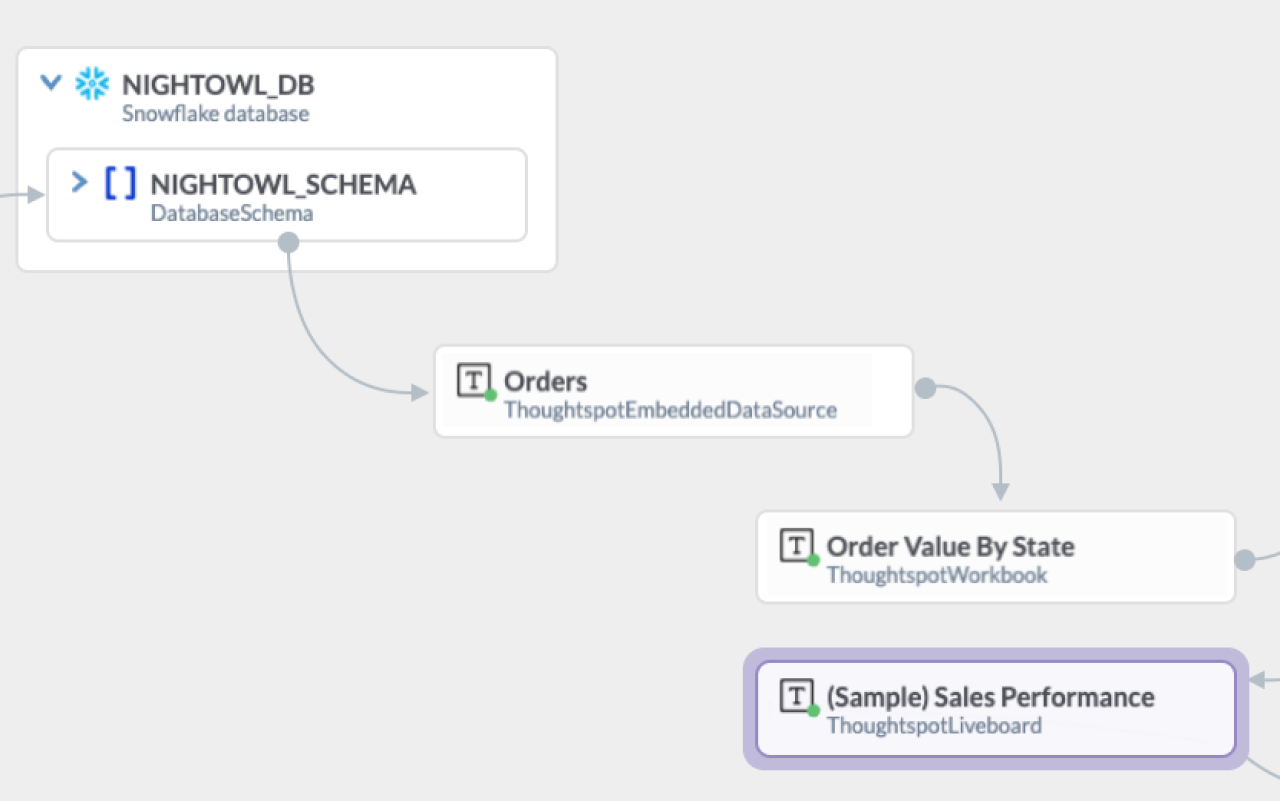Open the Orders data source node
1280x801 pixels.
(673, 391)
